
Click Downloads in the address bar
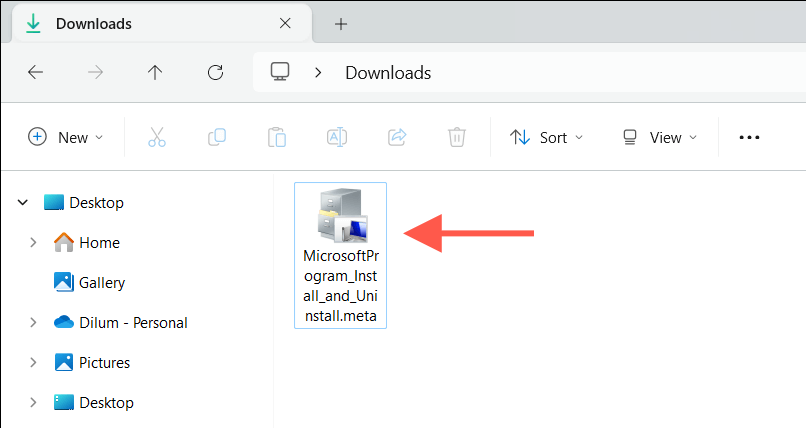coord(388,73)
